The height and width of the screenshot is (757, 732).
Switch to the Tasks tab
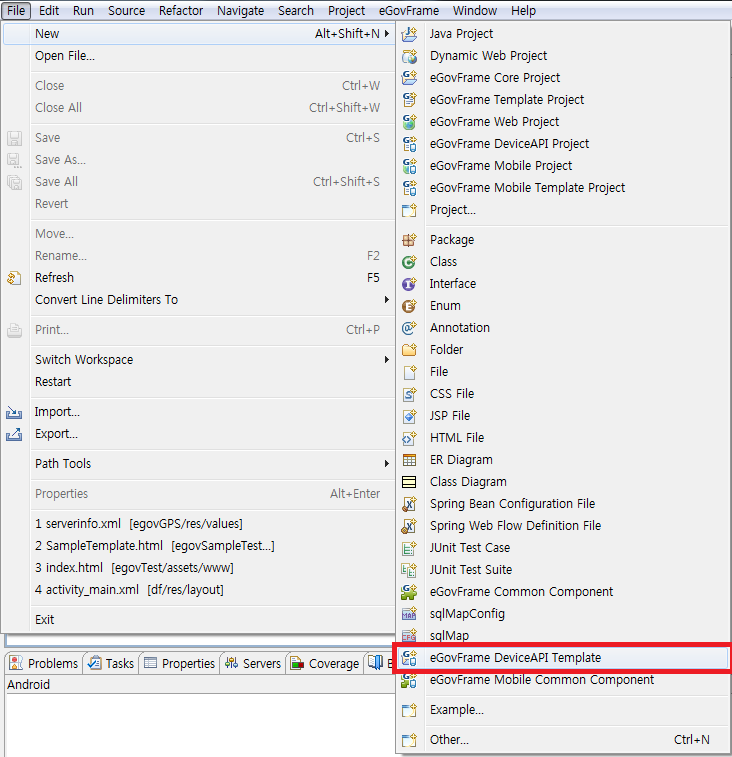pyautogui.click(x=111, y=664)
